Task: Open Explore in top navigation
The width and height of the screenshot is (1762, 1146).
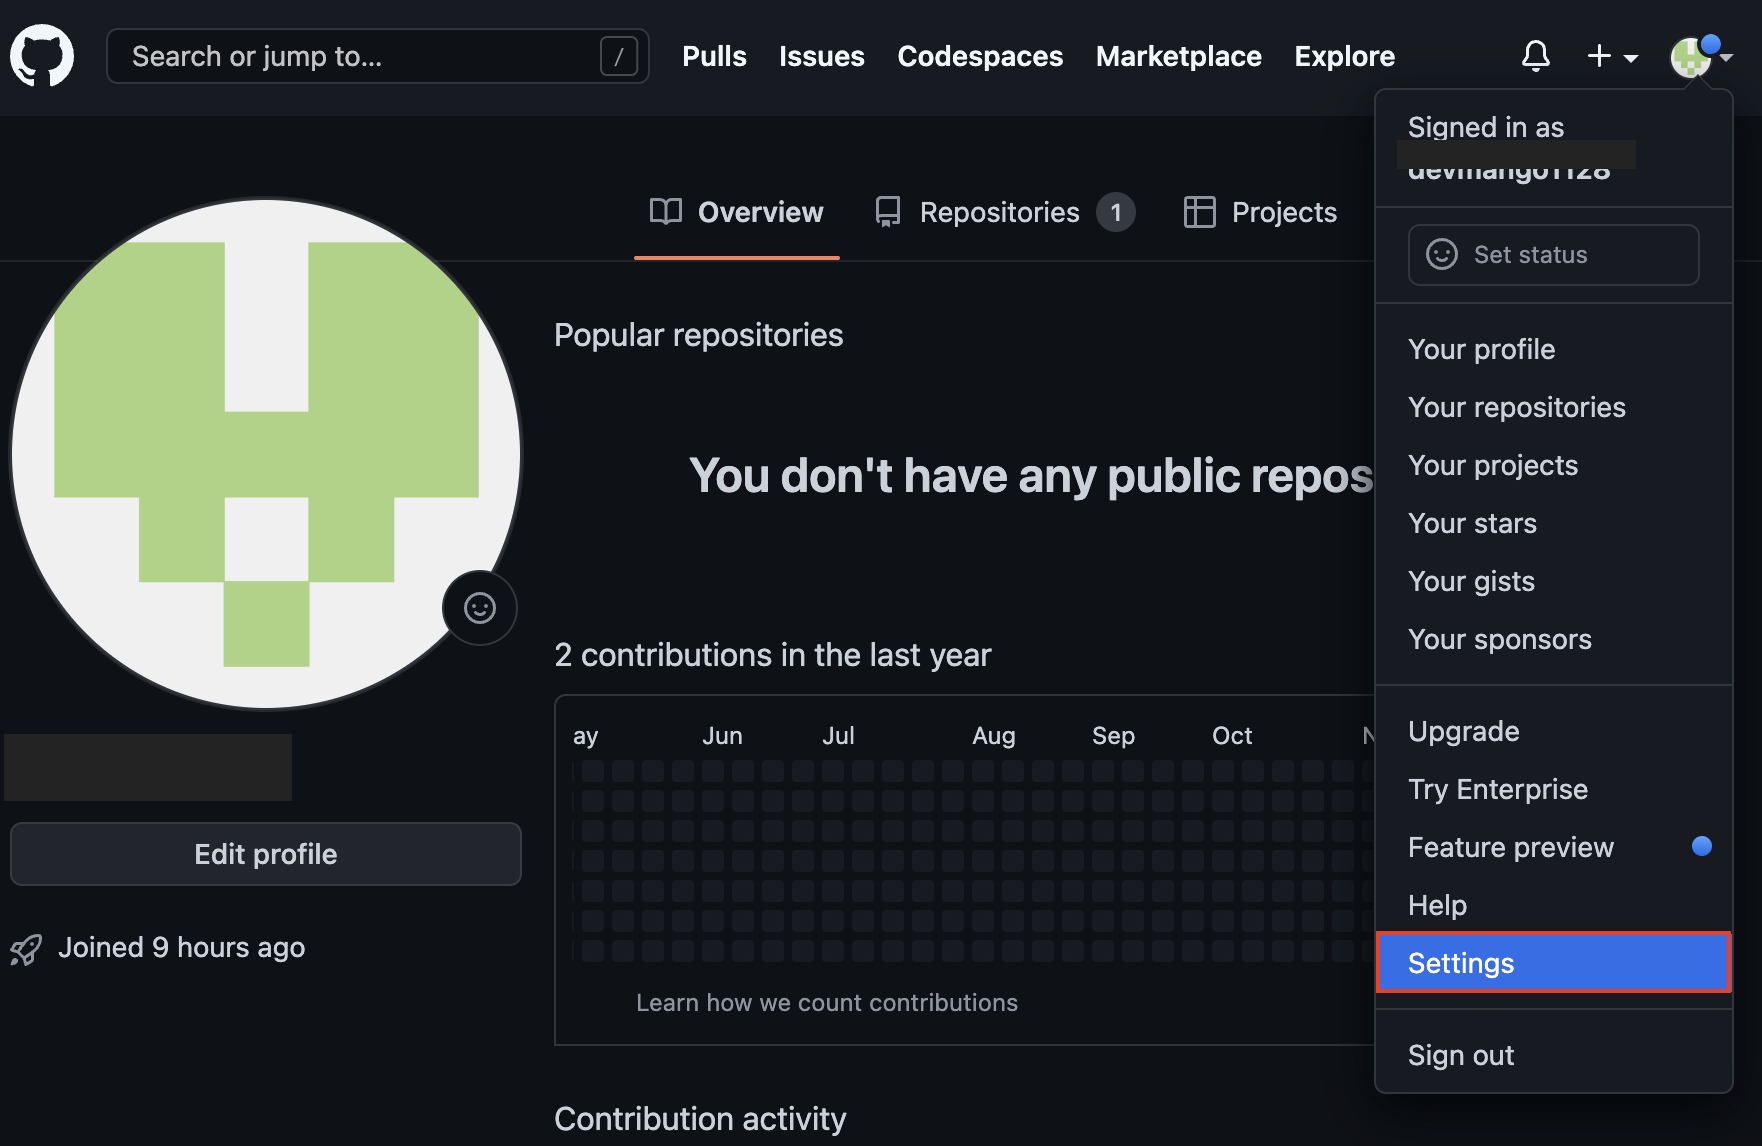Action: click(1344, 56)
